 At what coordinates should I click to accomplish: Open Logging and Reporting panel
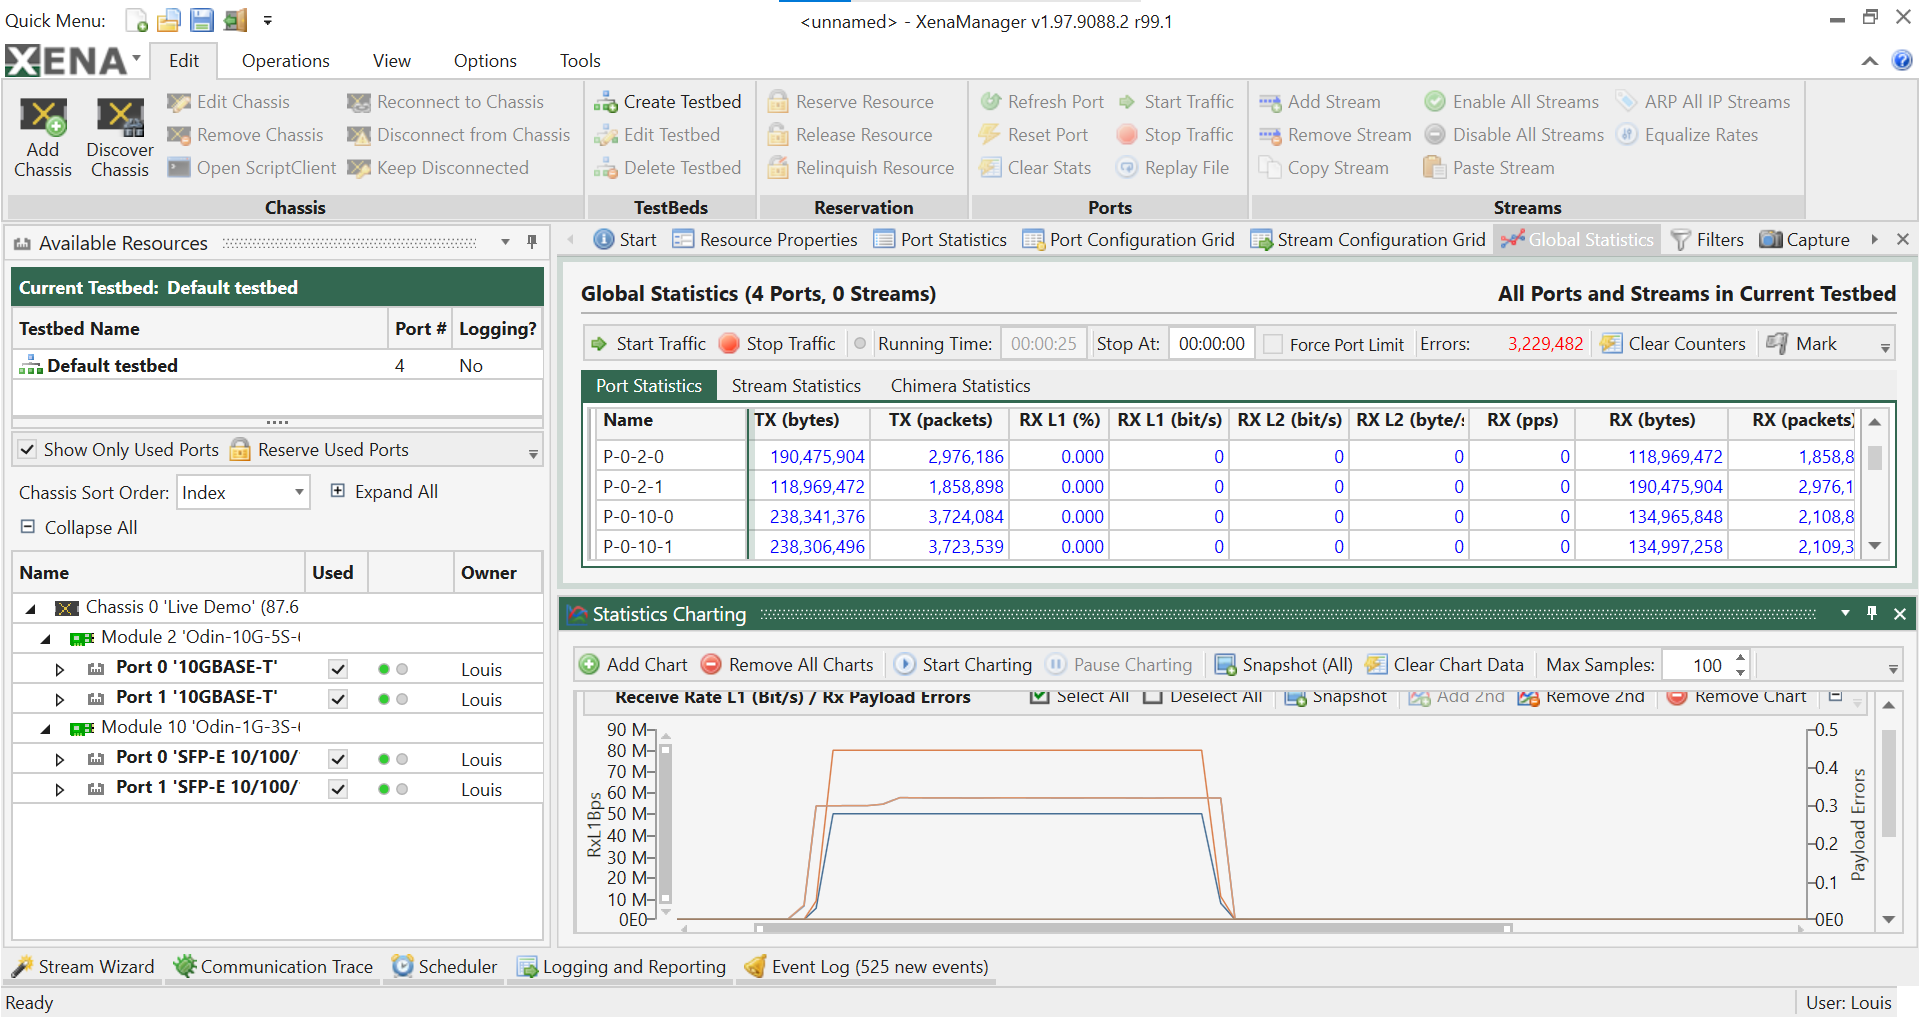621,967
